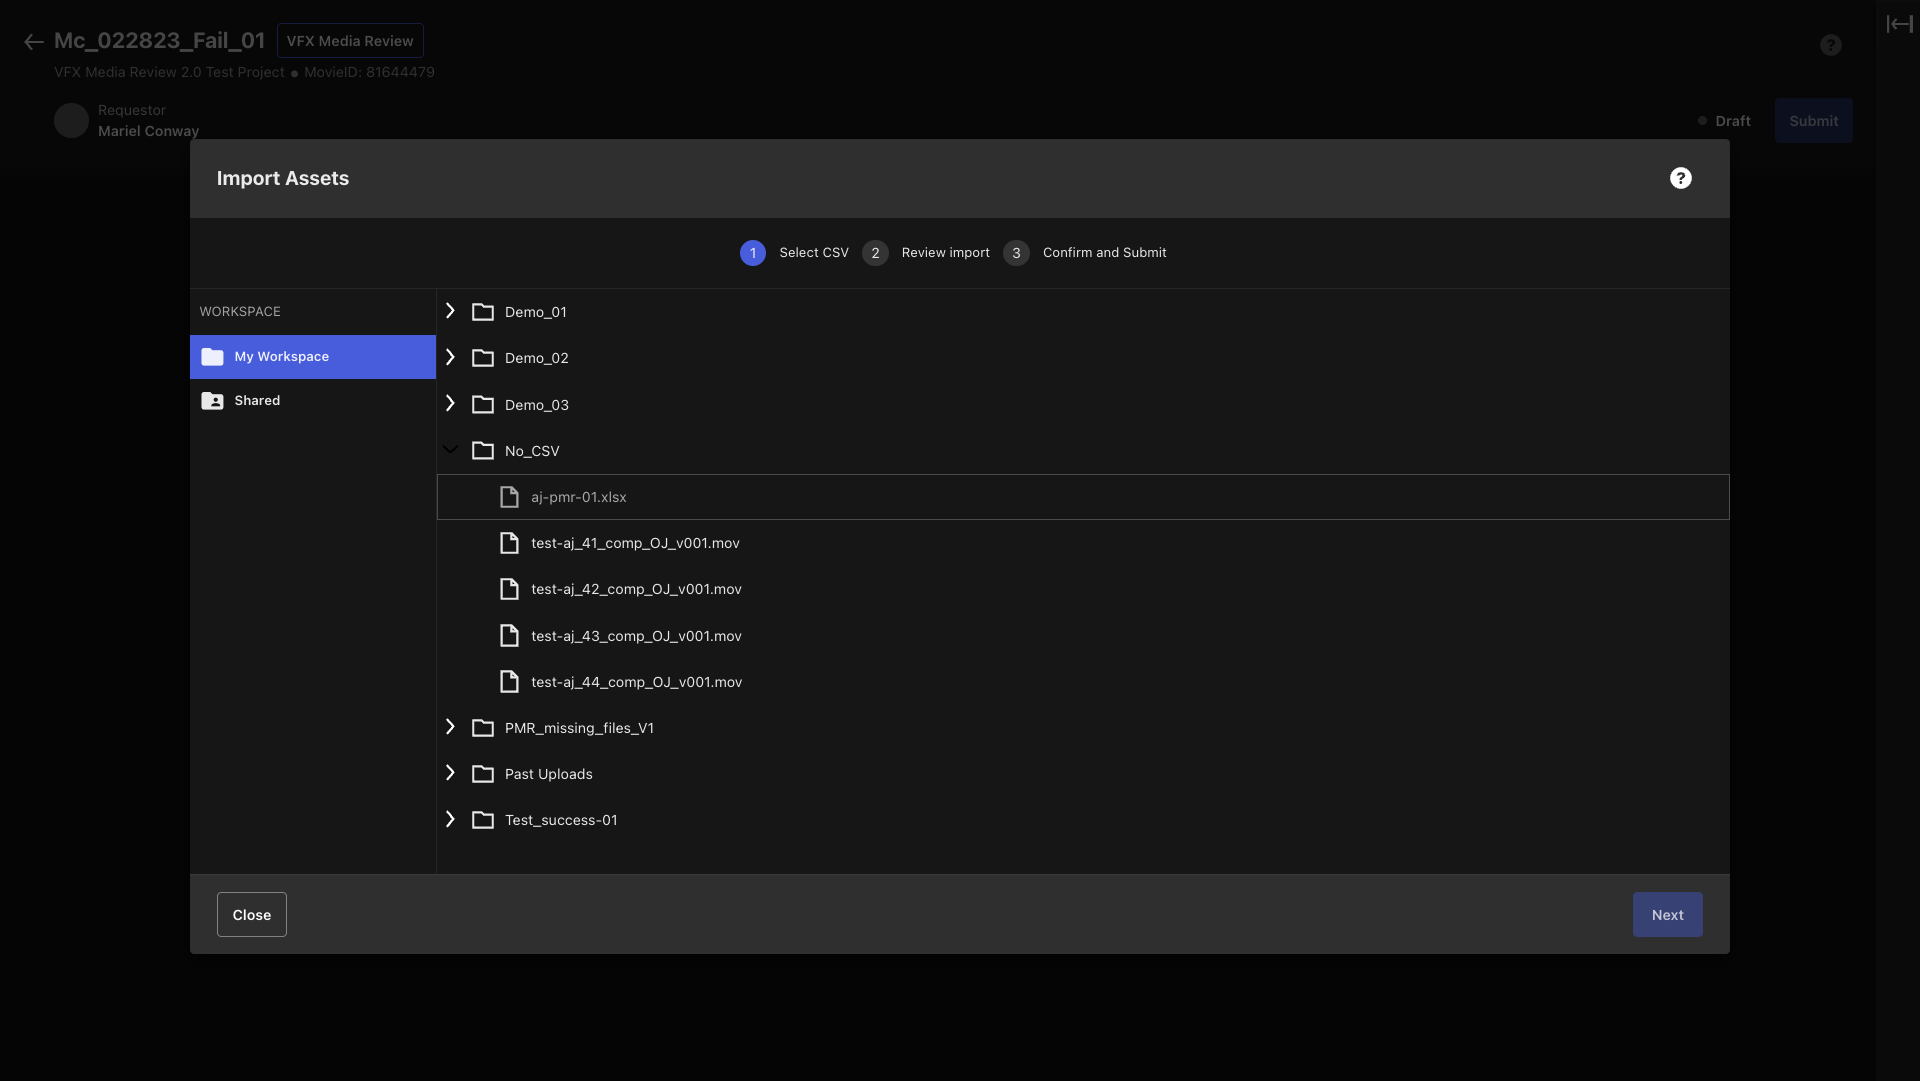
Task: Click the requestor avatar circle
Action: [x=71, y=121]
